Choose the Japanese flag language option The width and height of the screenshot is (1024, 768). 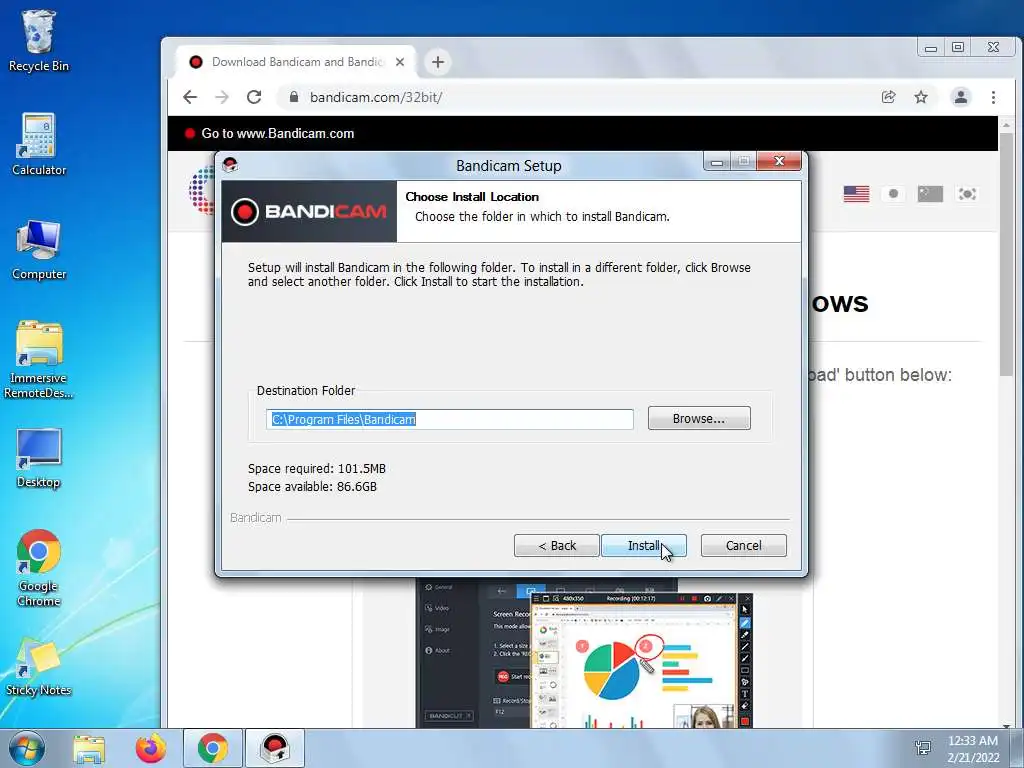click(893, 194)
